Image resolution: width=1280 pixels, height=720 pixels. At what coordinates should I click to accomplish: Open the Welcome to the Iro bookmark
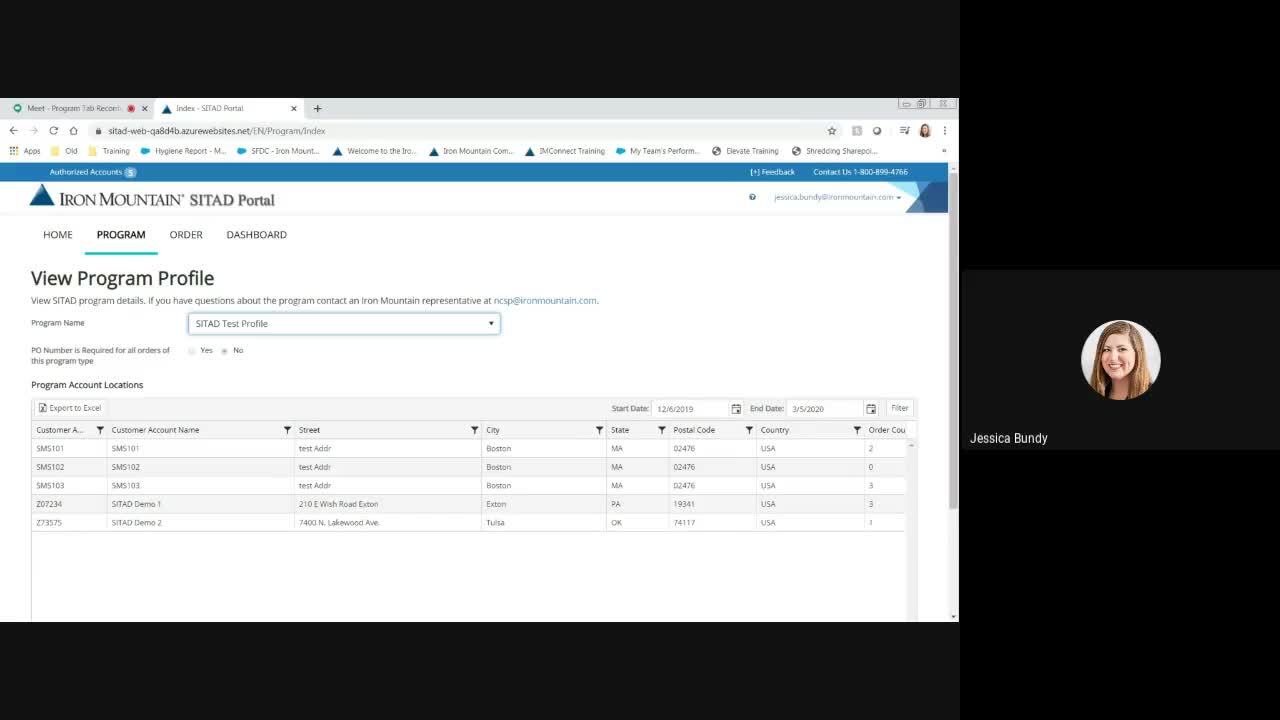[374, 151]
